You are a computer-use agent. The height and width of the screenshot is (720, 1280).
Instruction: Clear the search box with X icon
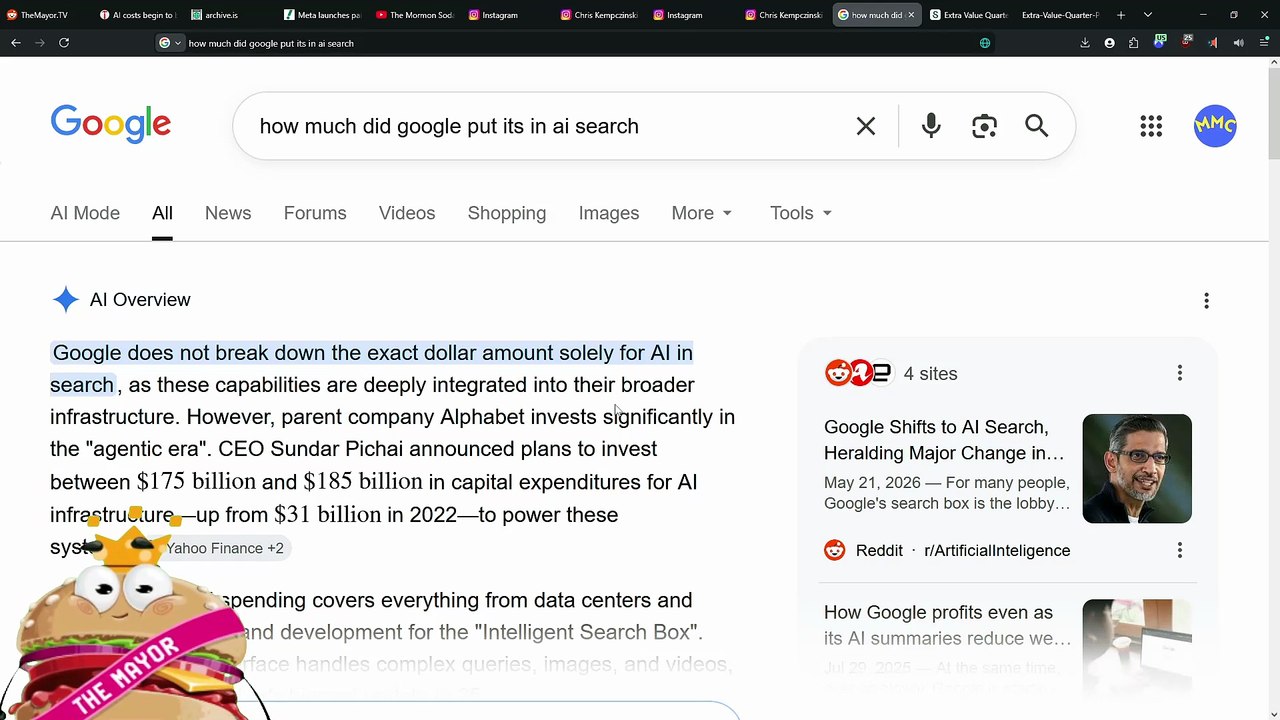tap(866, 126)
